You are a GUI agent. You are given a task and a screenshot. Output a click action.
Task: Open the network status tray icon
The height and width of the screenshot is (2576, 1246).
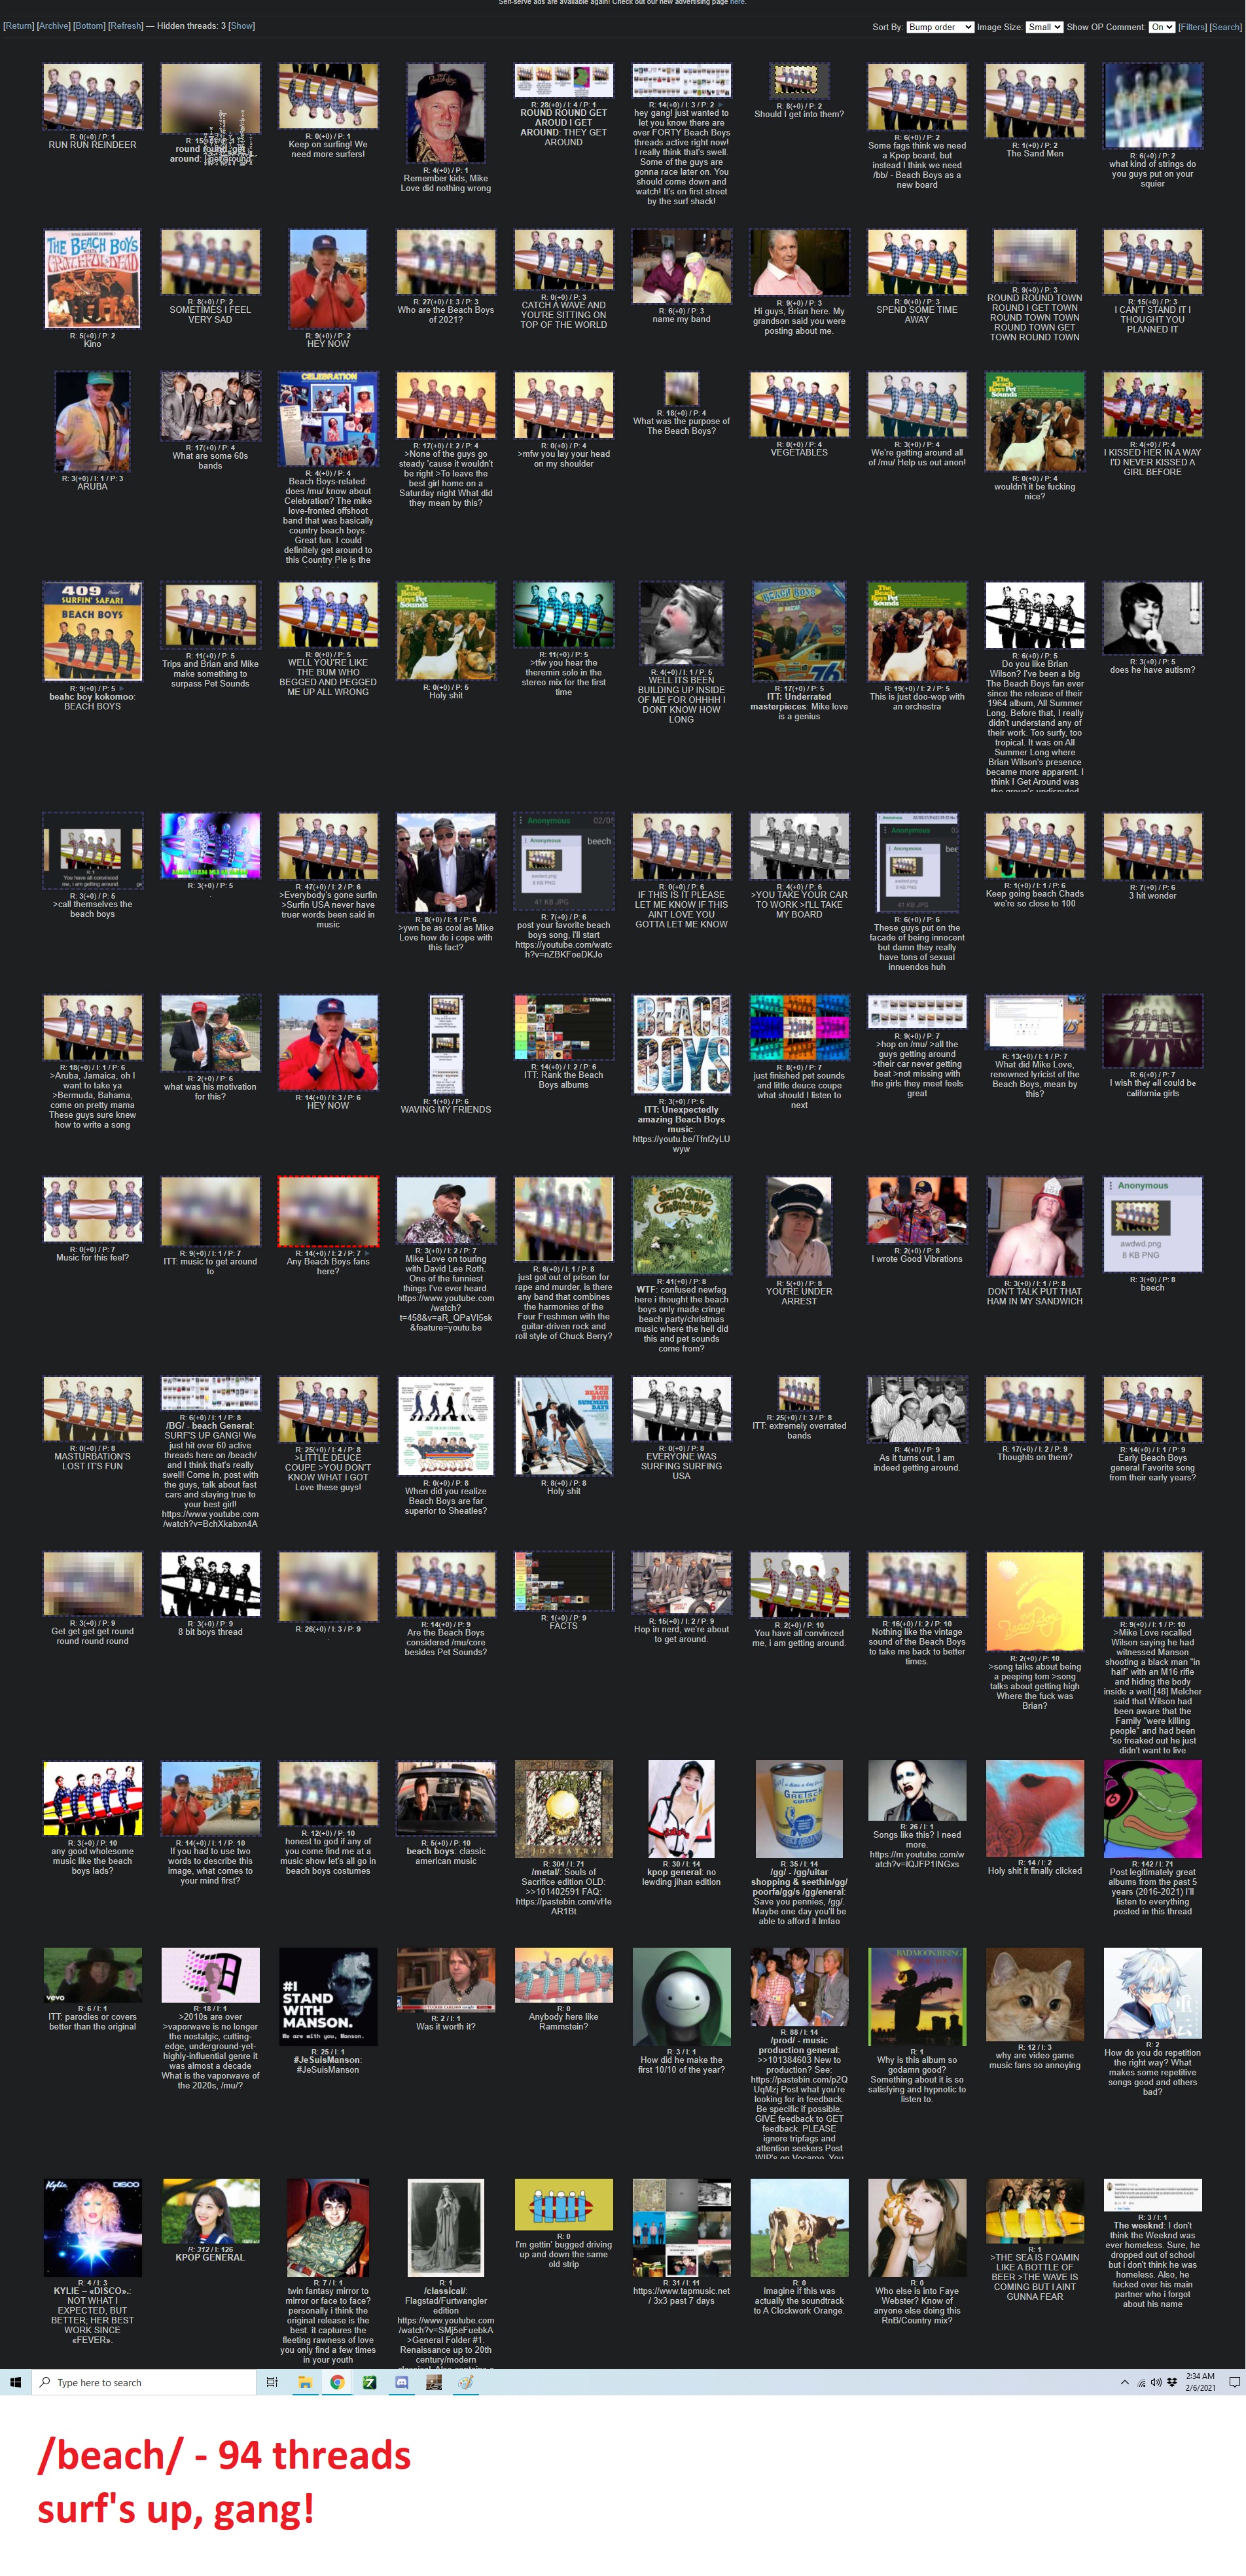click(x=1141, y=2382)
